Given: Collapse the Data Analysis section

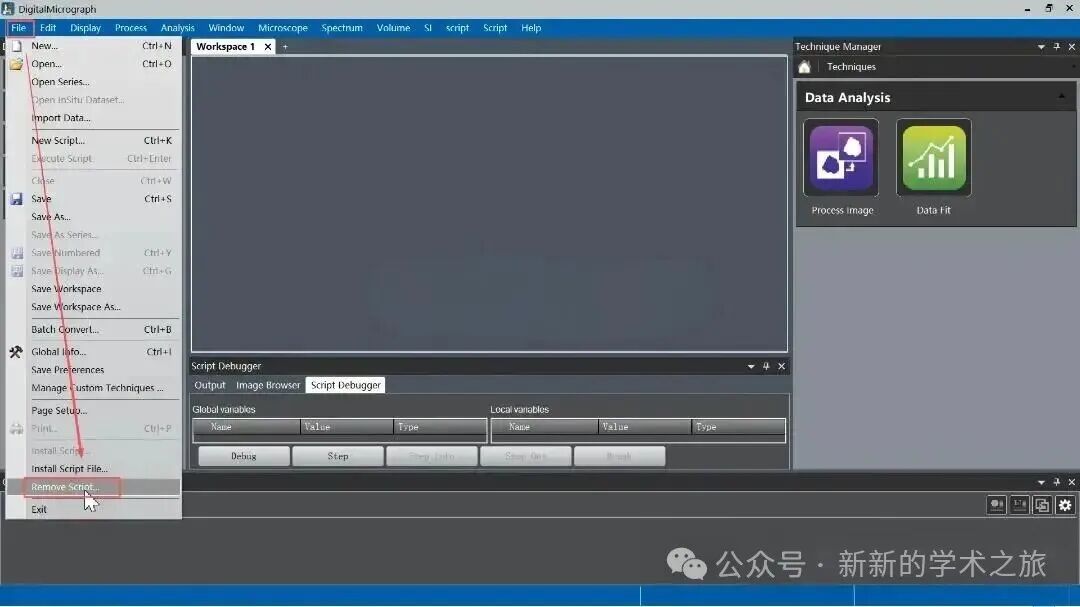Looking at the screenshot, I should (1061, 97).
